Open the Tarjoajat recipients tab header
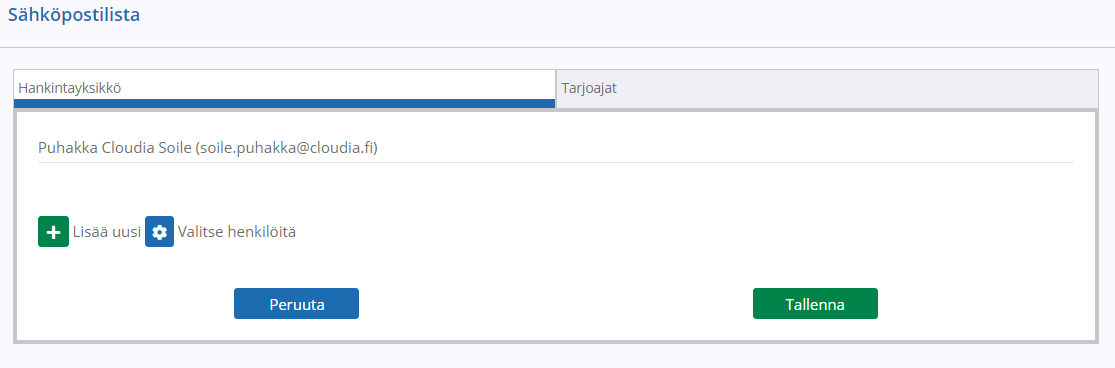The image size is (1115, 368). [827, 89]
